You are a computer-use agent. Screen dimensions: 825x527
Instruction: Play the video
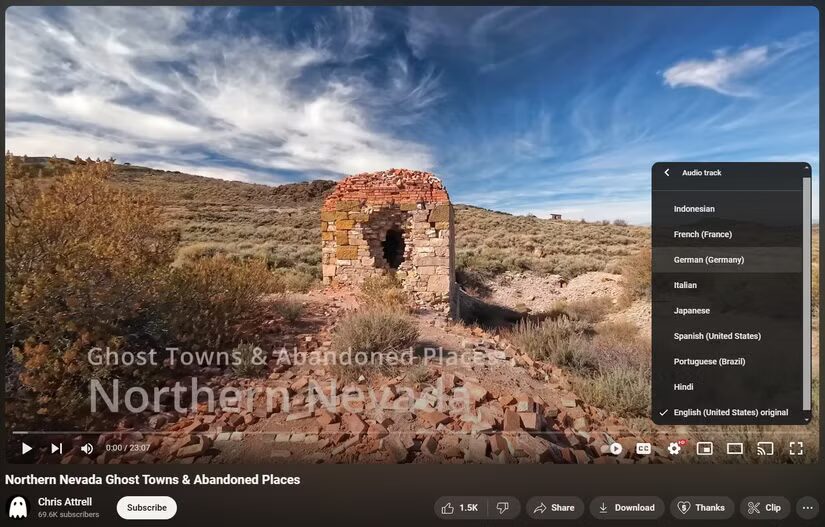pyautogui.click(x=27, y=449)
